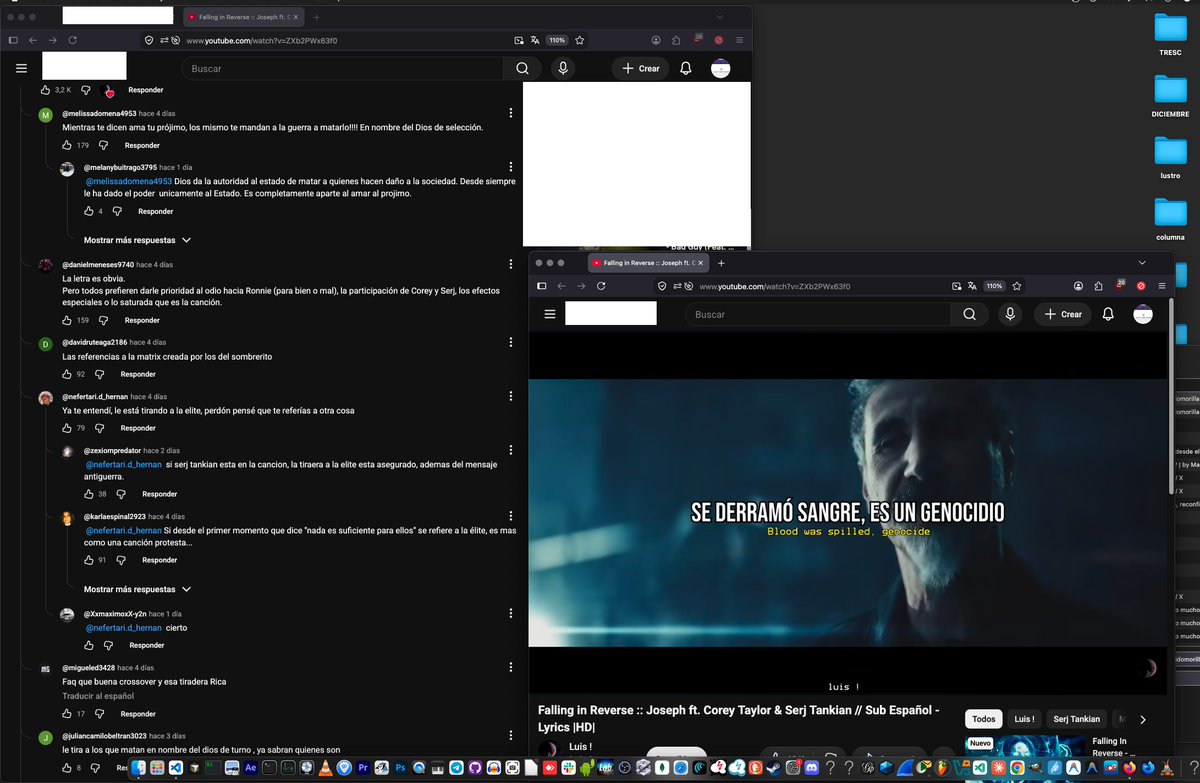Like davidruteaga2186 comment with 92 likes
The width and height of the screenshot is (1200, 783).
(x=68, y=374)
